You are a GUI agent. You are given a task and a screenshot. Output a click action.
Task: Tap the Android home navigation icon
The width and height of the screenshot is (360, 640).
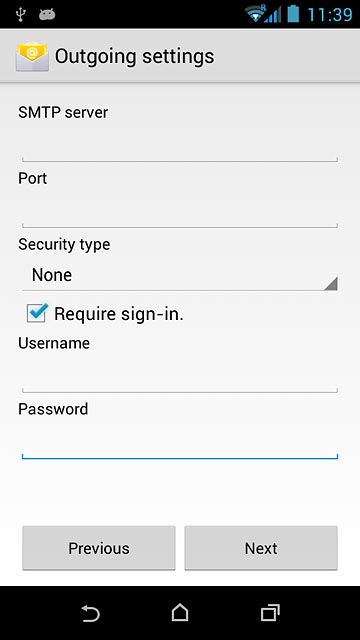pos(180,613)
